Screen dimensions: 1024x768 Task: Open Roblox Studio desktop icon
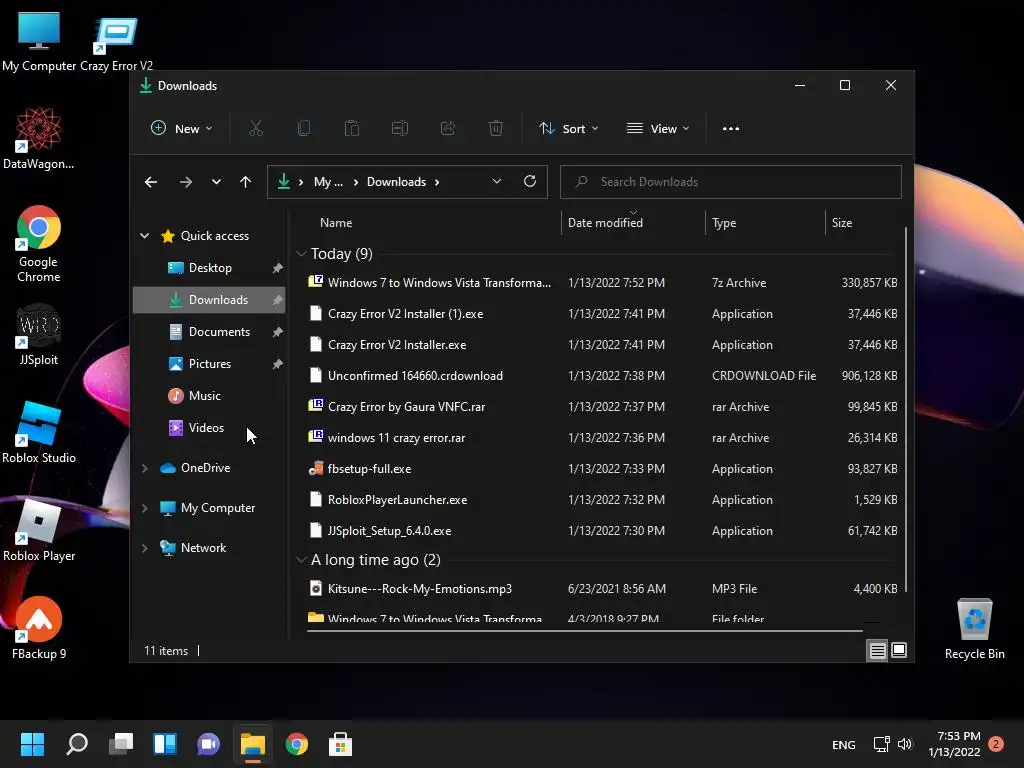(39, 432)
